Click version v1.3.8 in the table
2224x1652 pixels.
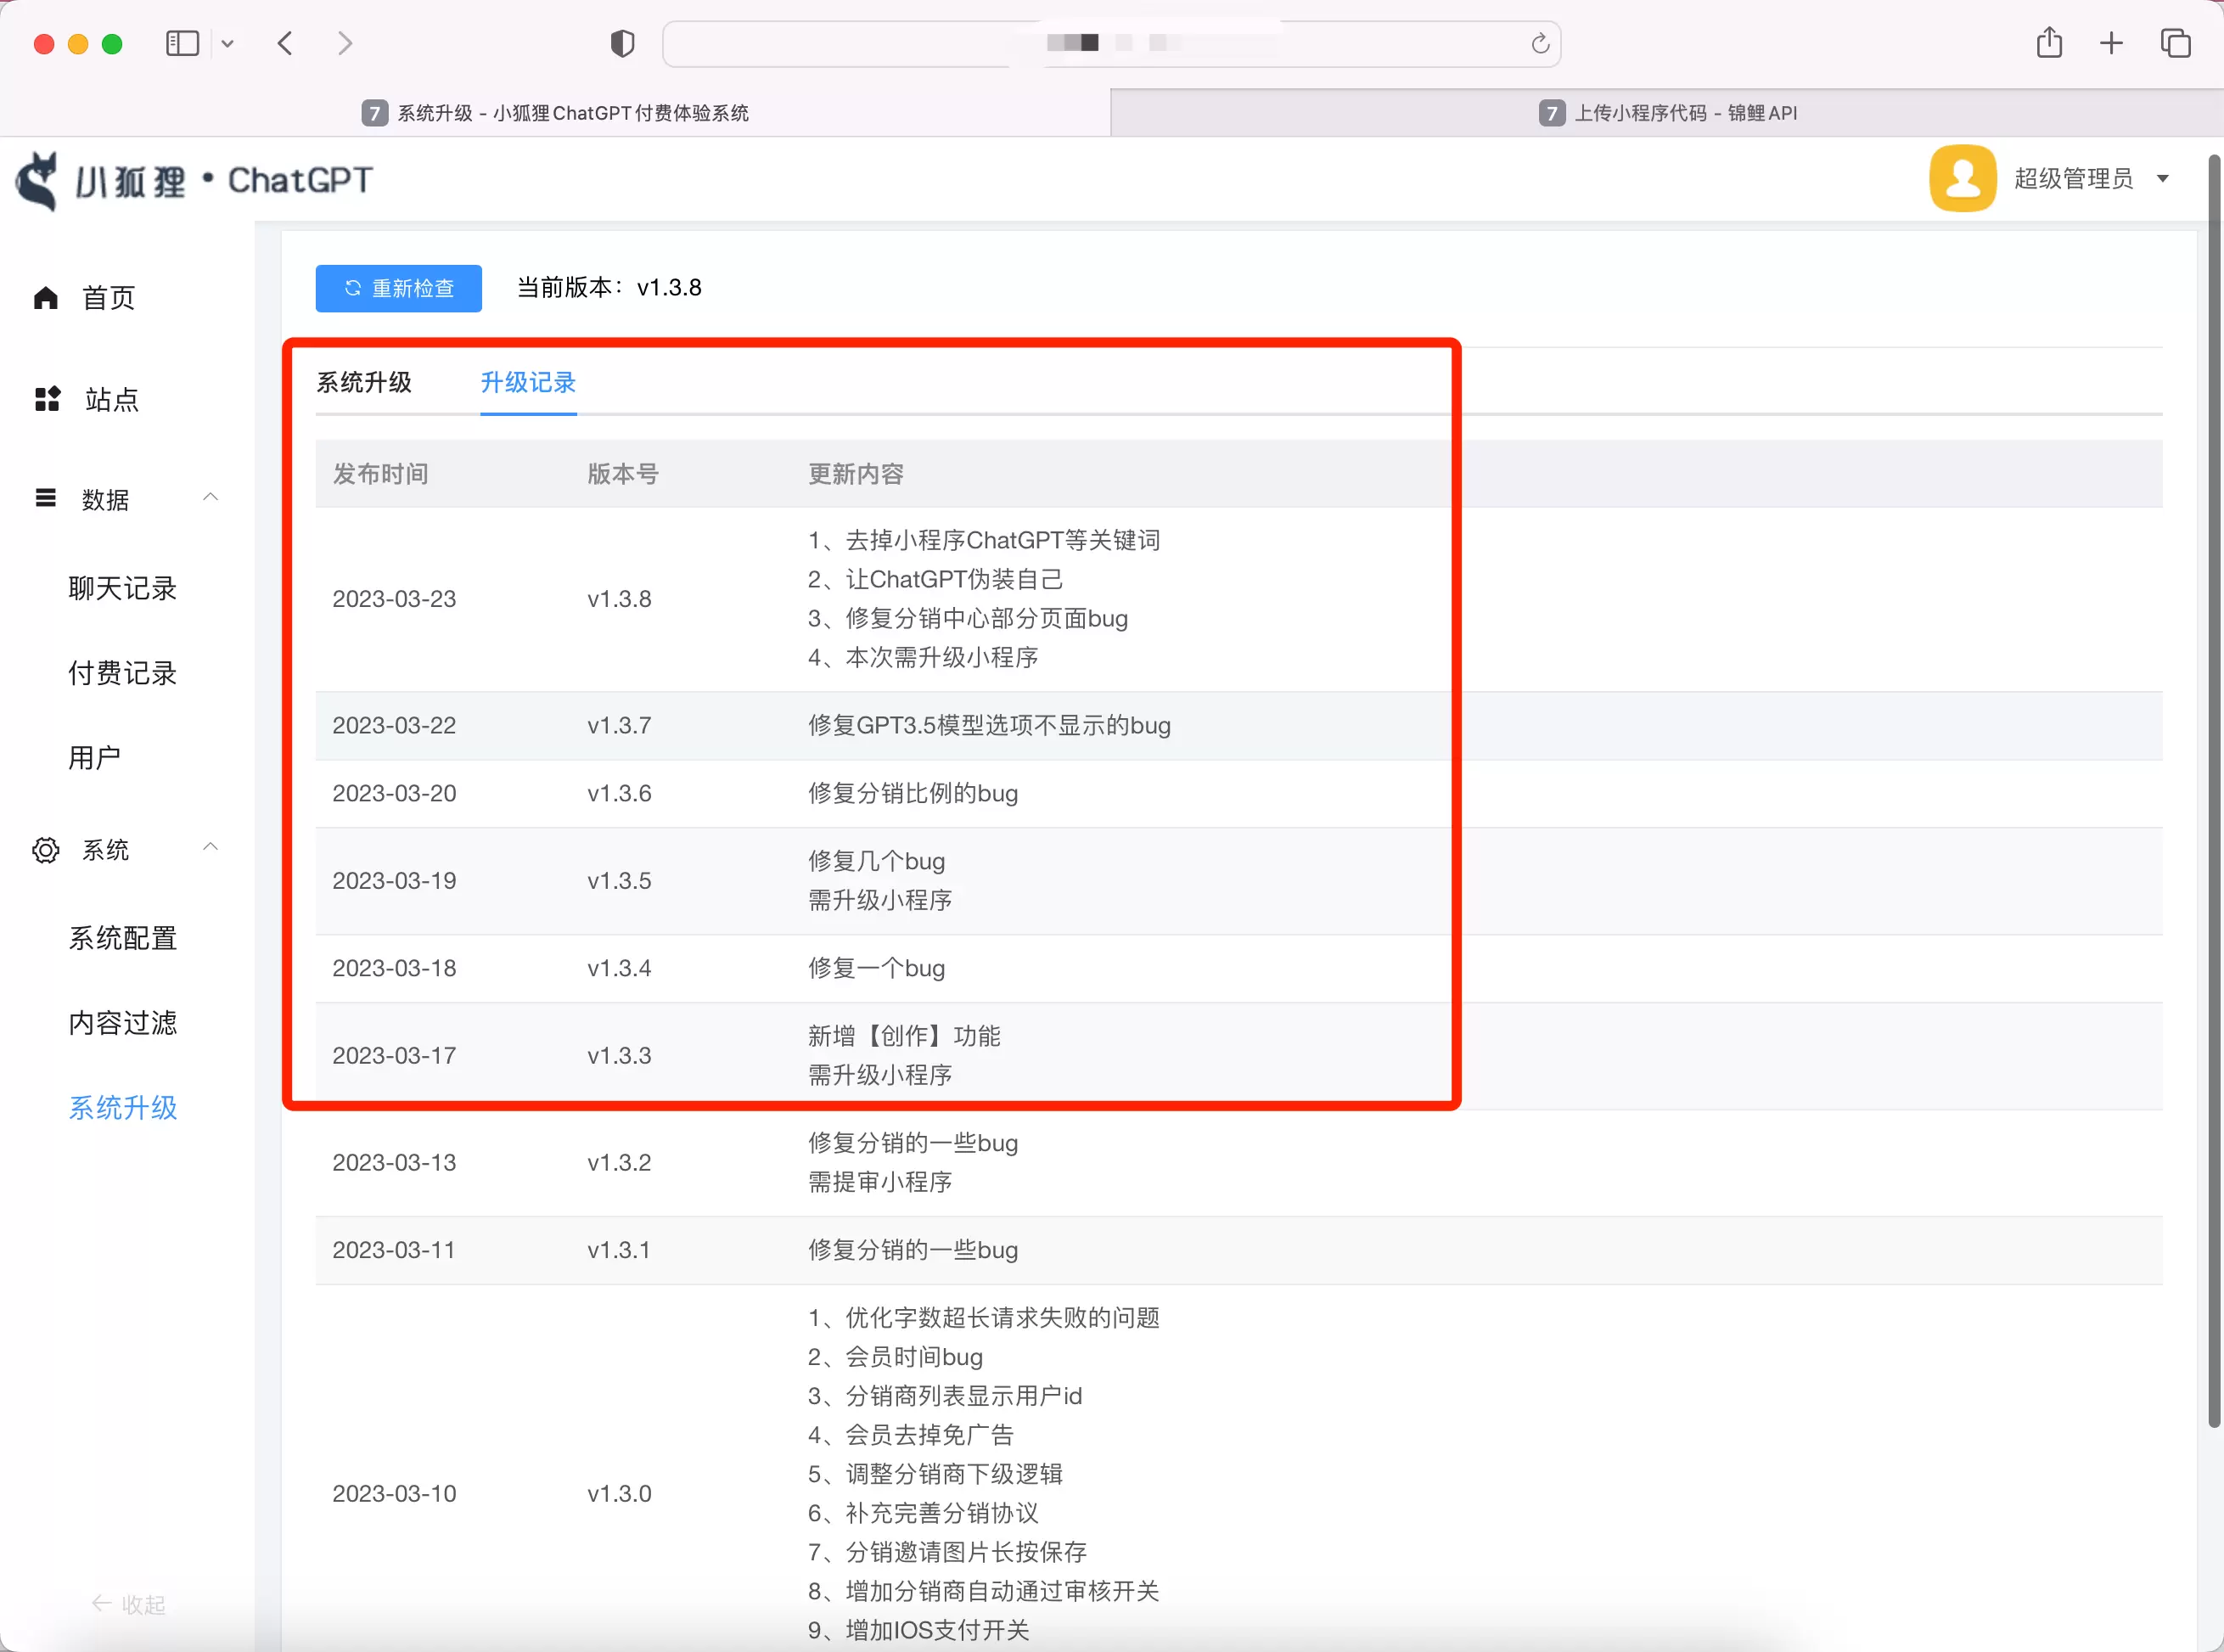tap(619, 599)
